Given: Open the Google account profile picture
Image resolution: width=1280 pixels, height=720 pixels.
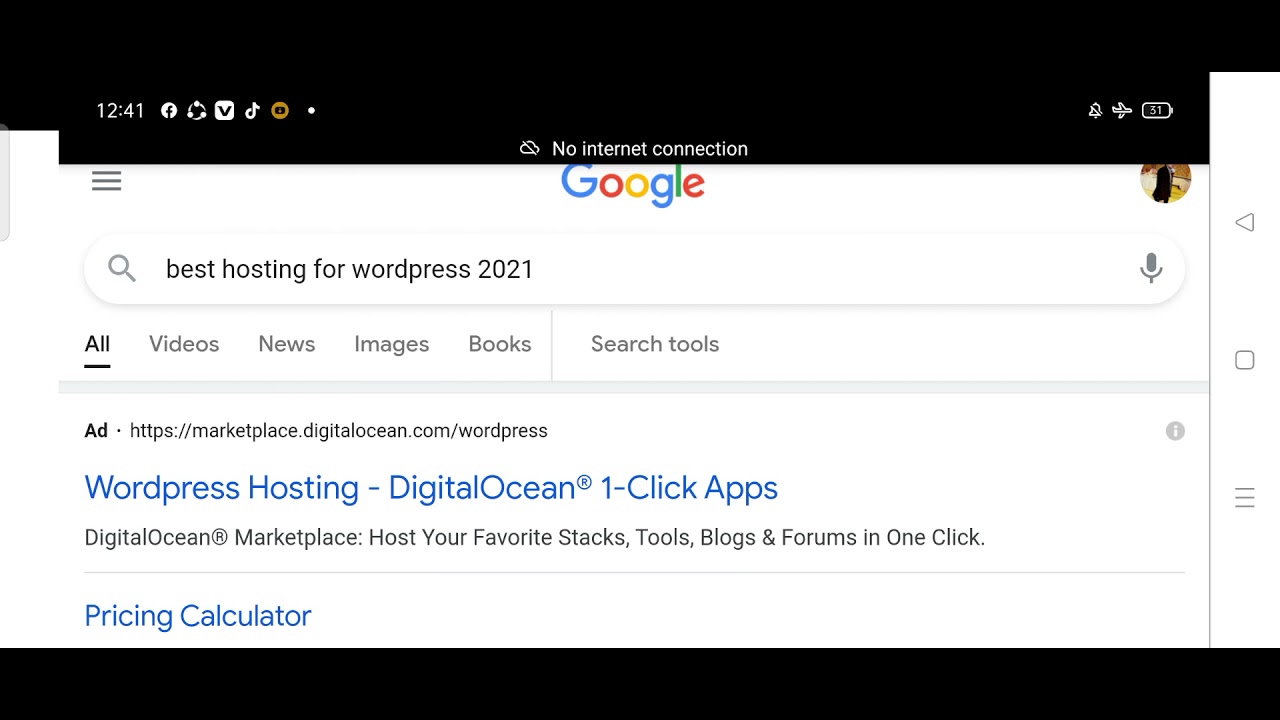Looking at the screenshot, I should point(1165,182).
